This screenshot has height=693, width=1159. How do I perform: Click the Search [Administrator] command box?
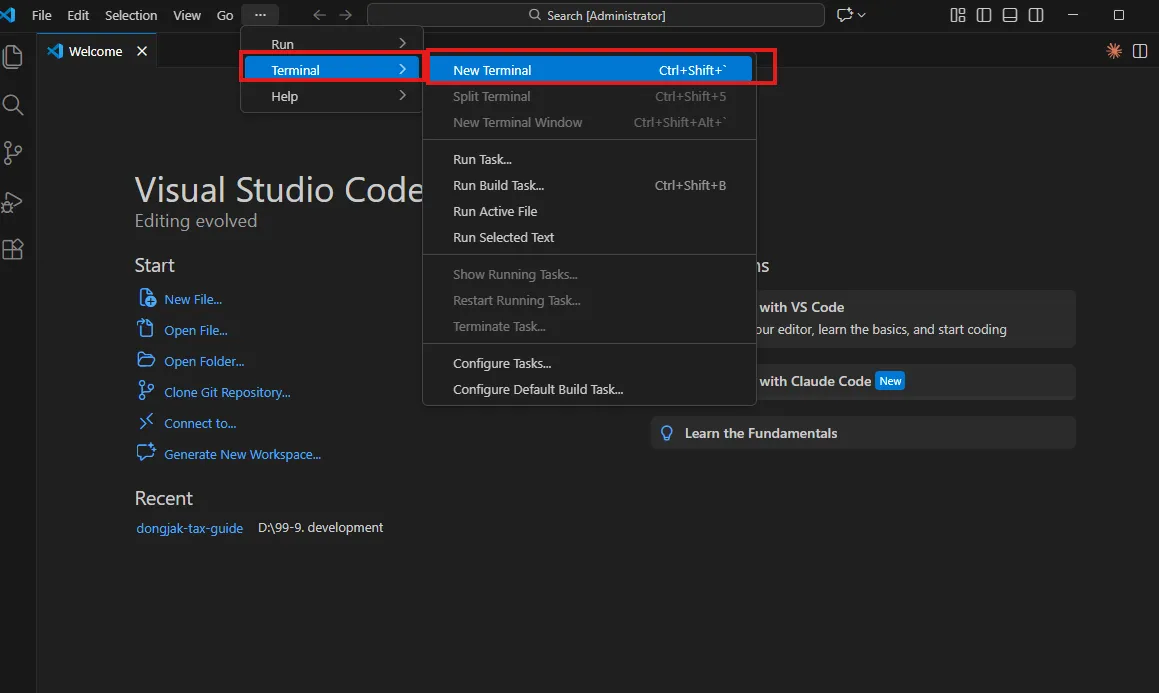tap(595, 15)
